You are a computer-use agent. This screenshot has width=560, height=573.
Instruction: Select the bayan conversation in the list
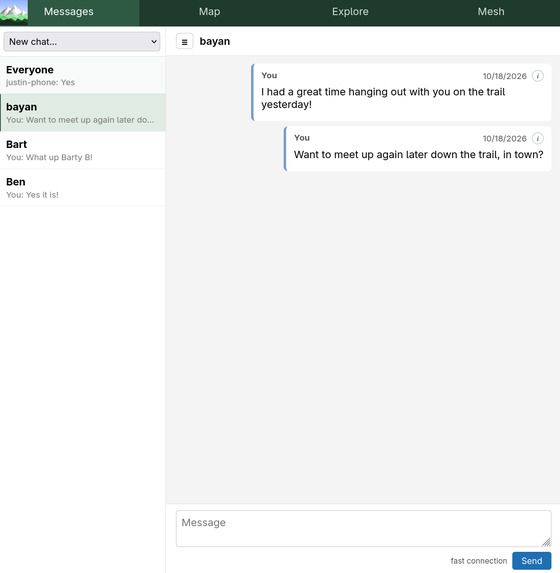(x=83, y=113)
